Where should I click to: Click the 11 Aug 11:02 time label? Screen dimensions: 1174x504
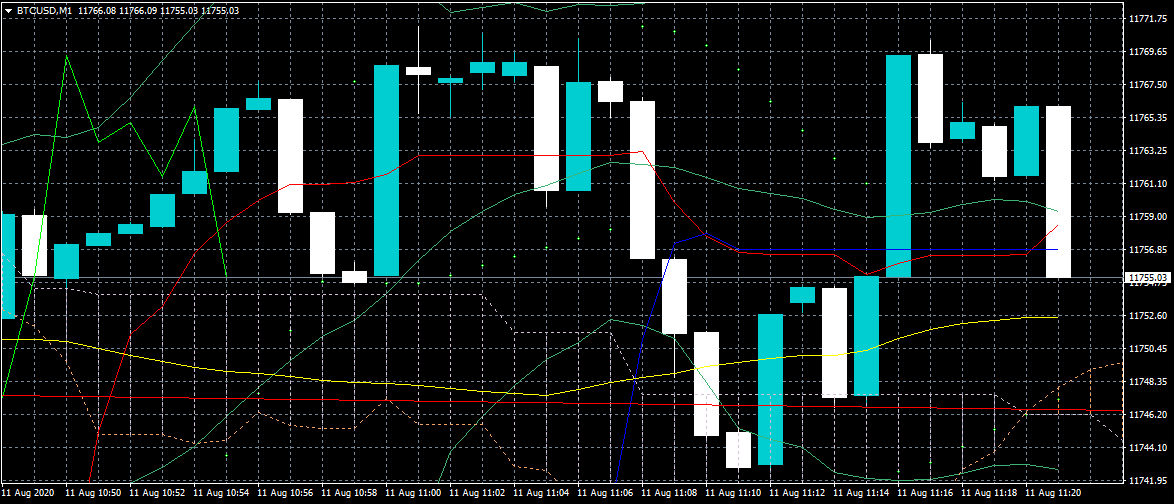(x=478, y=494)
